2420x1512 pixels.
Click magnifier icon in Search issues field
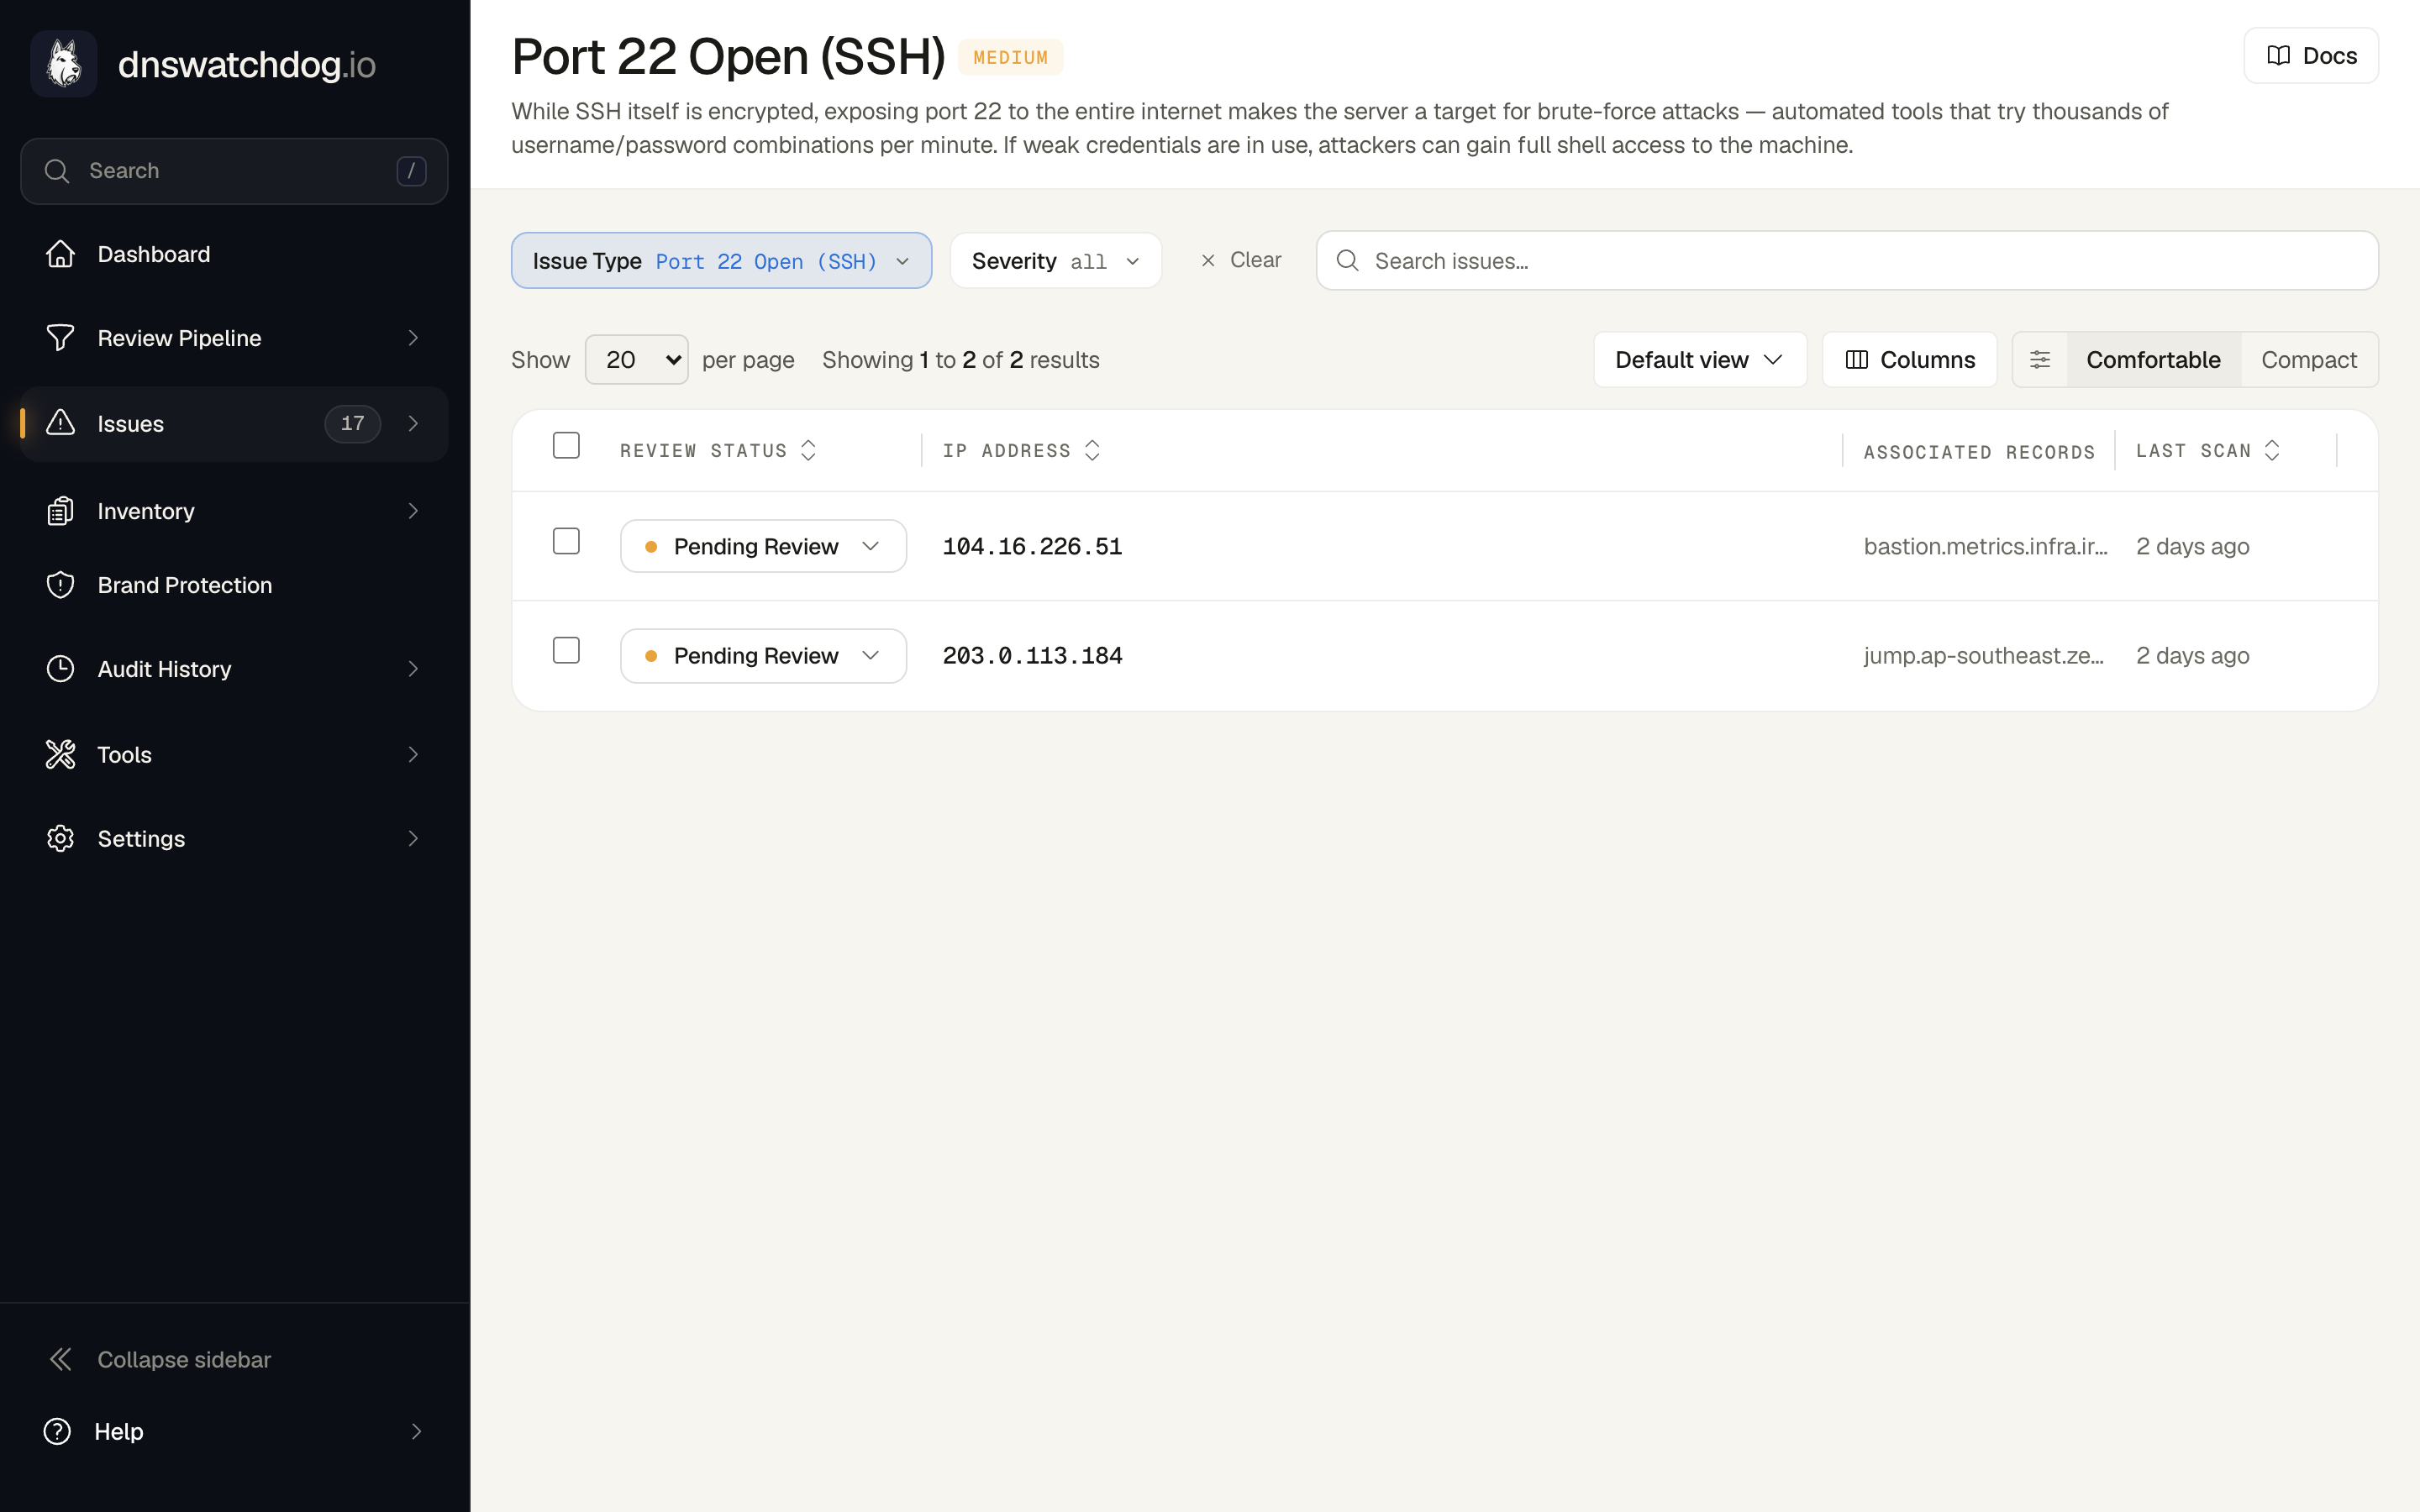[x=1347, y=261]
